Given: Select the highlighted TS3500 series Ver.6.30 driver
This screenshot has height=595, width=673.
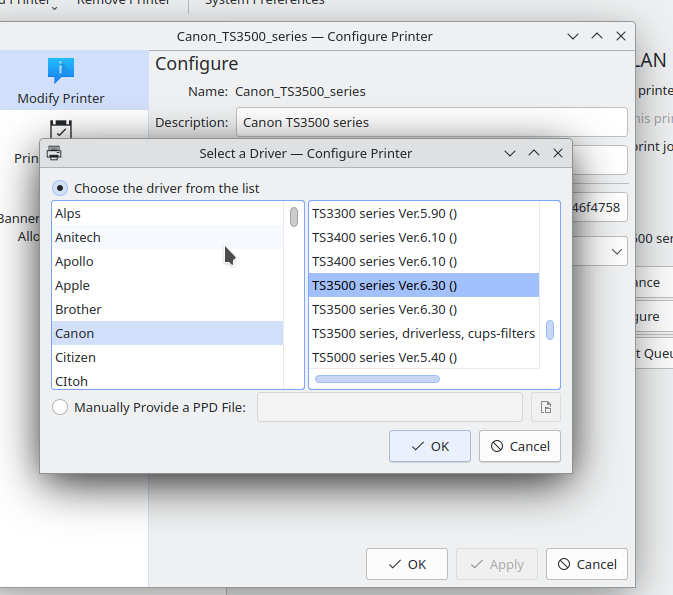Looking at the screenshot, I should click(x=424, y=285).
